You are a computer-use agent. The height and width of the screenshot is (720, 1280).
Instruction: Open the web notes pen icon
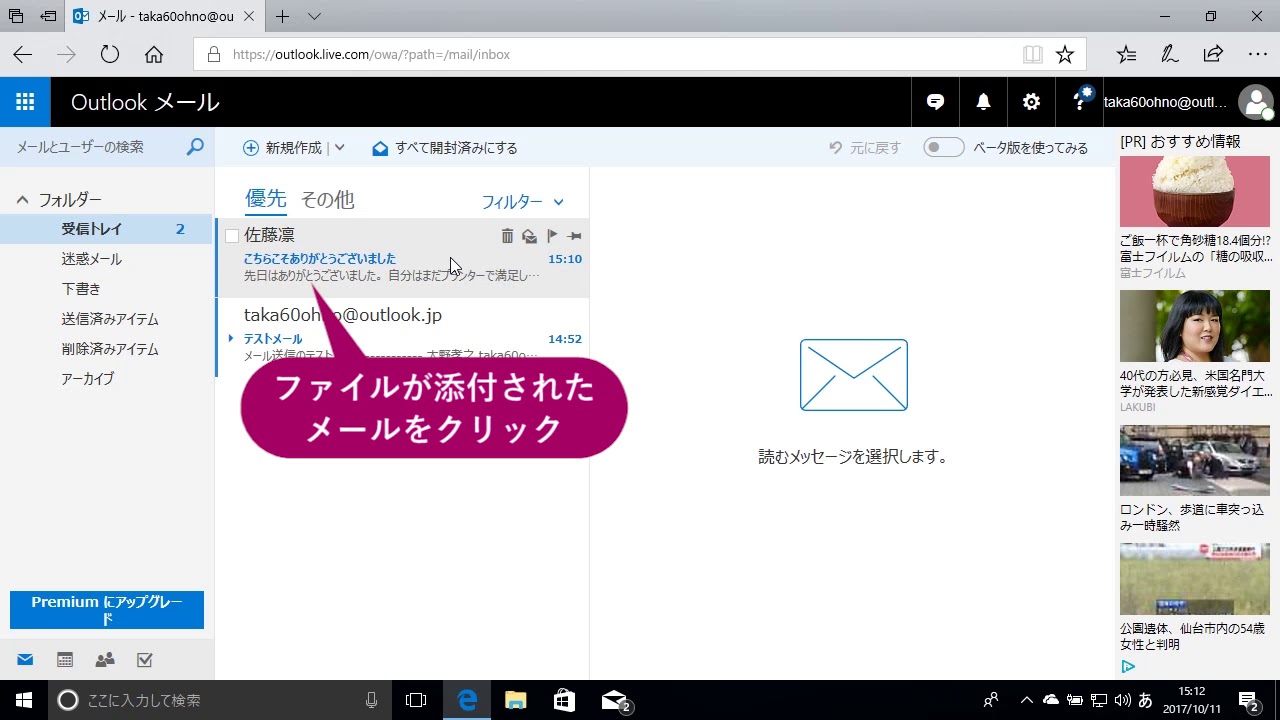(x=1168, y=54)
